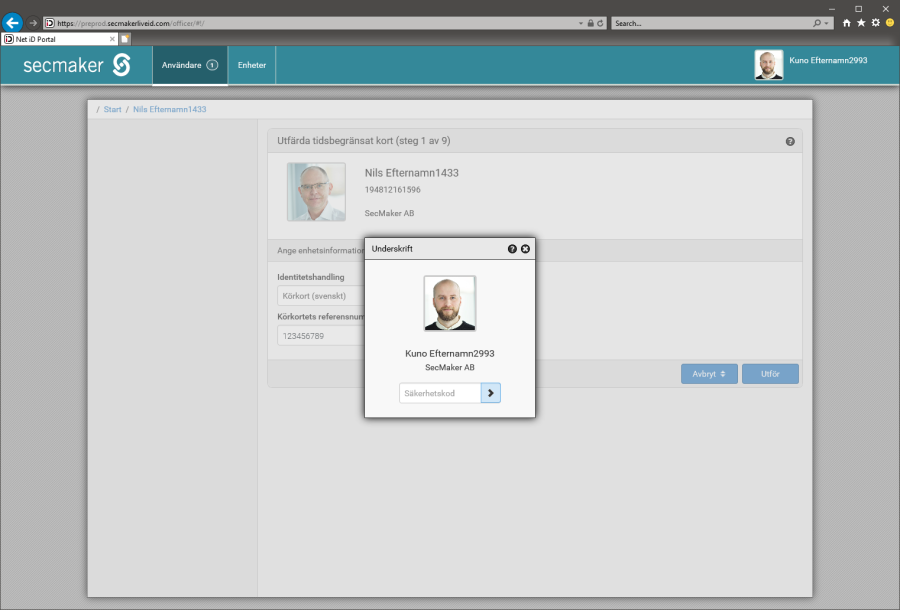Close the Underskrift dialog with X icon

point(525,248)
